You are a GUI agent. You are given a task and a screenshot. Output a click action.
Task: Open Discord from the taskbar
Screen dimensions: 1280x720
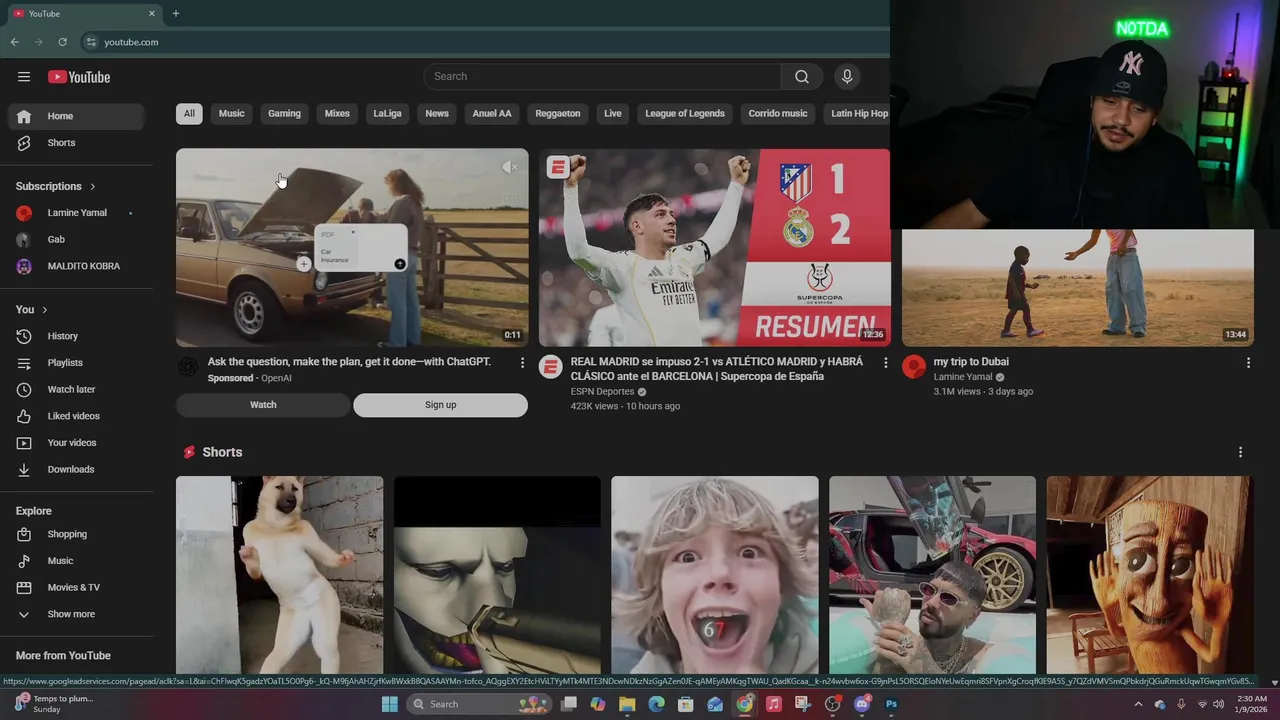(862, 704)
